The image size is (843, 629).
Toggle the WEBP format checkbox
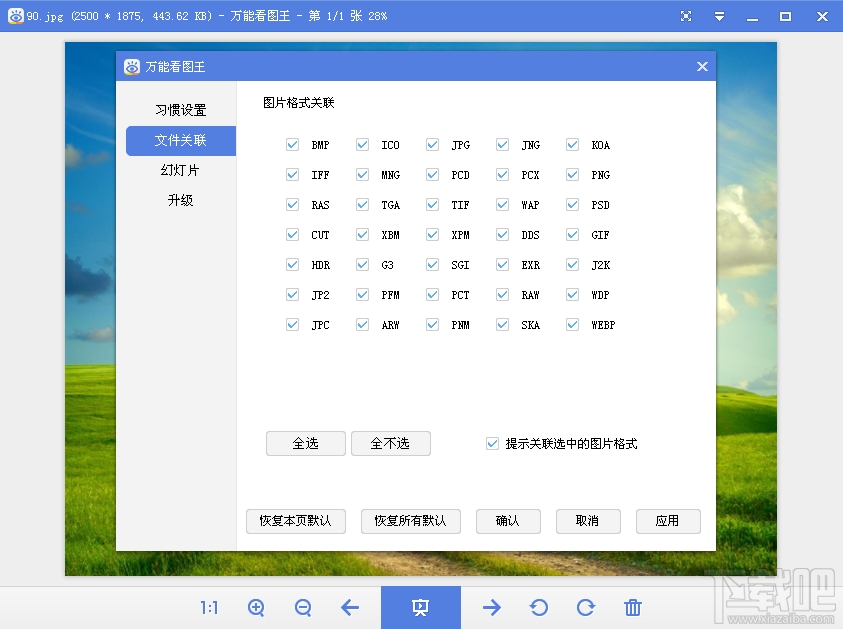[572, 325]
